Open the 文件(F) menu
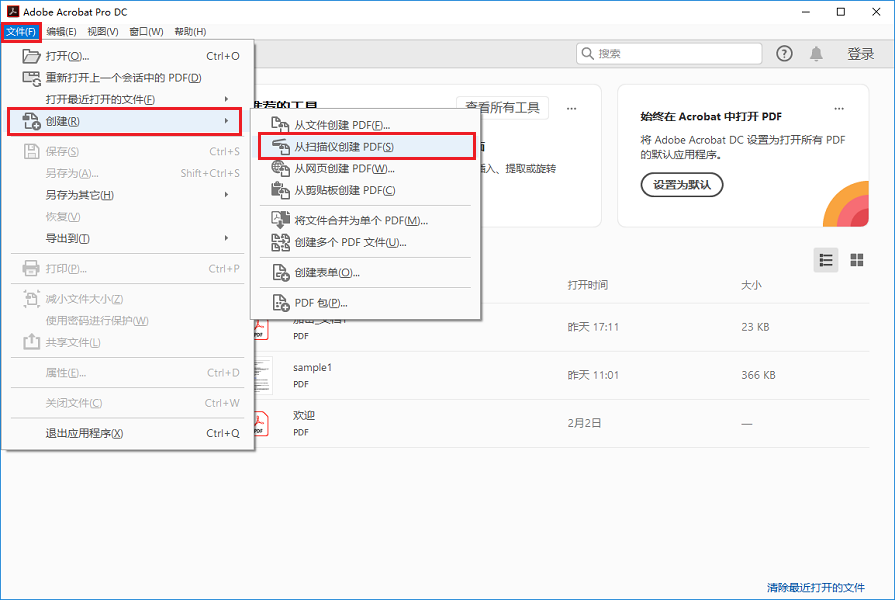Image resolution: width=895 pixels, height=600 pixels. click(x=21, y=31)
